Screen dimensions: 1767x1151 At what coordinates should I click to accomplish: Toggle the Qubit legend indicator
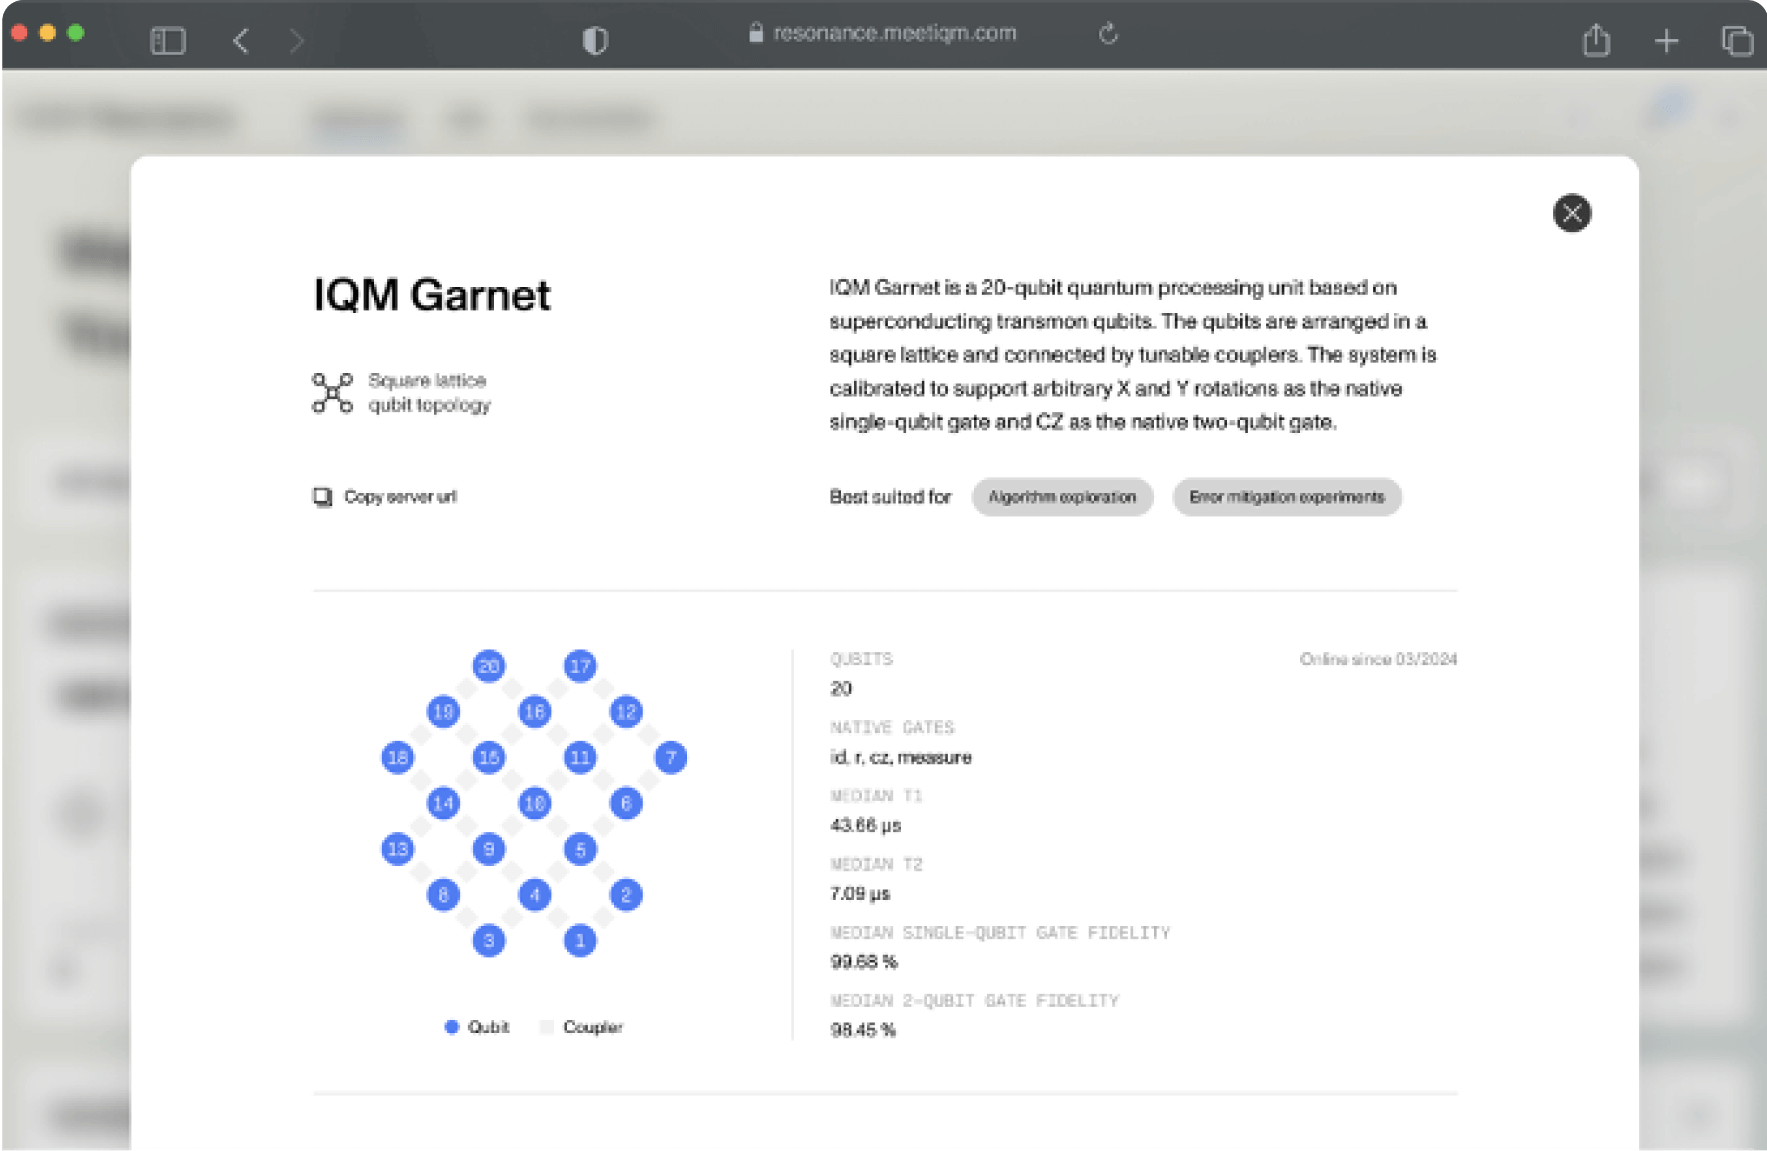(x=451, y=1027)
